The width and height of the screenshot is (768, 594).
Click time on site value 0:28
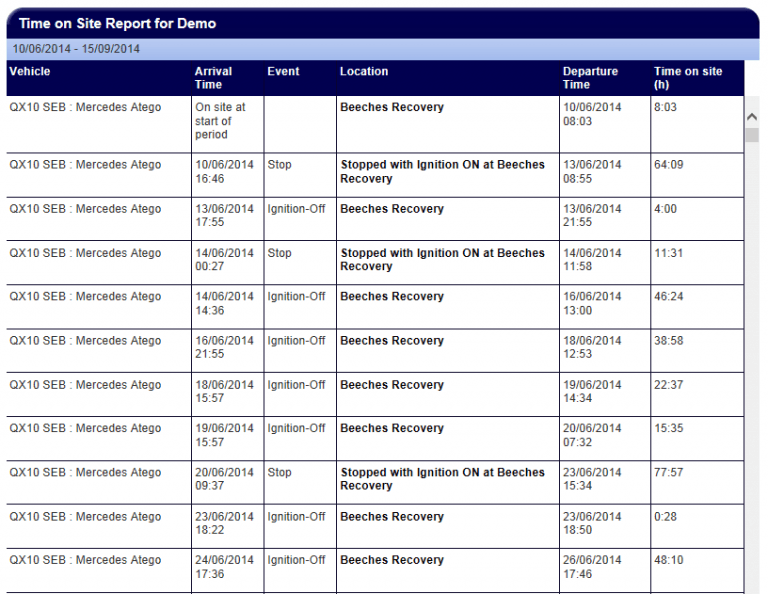[665, 517]
